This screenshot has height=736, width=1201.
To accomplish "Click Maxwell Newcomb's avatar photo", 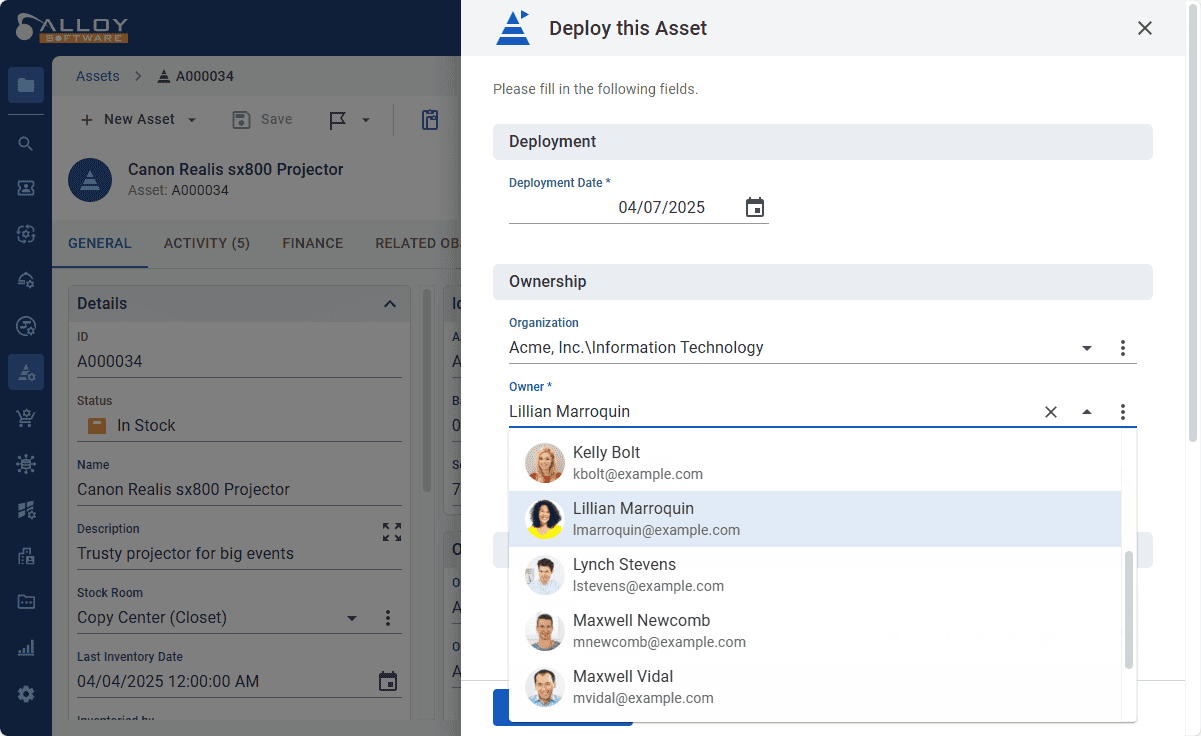I will point(545,631).
